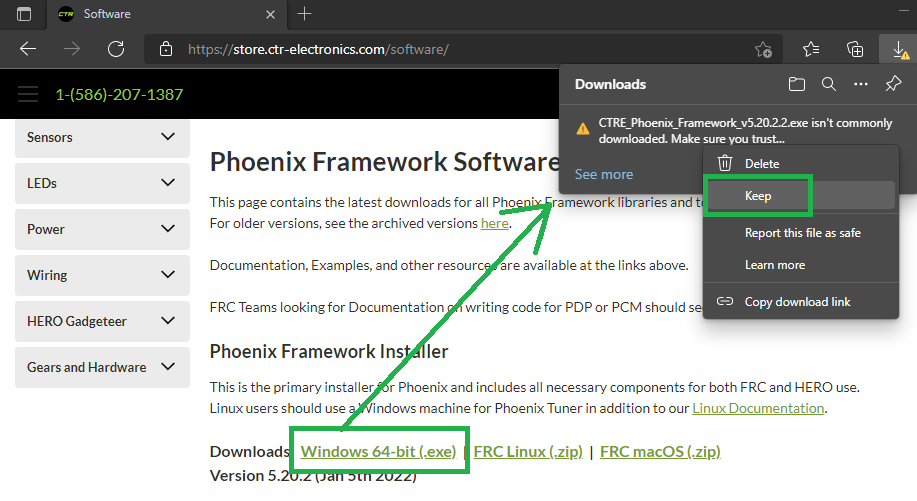The height and width of the screenshot is (501, 917).
Task: Open the Collections icon in toolbar
Action: click(x=855, y=50)
